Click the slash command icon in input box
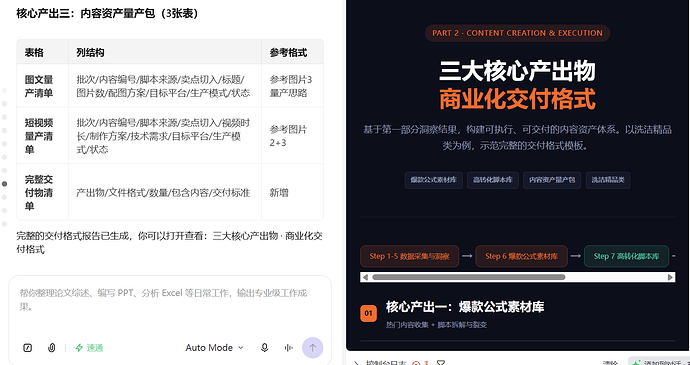This screenshot has height=365, width=690. (27, 348)
